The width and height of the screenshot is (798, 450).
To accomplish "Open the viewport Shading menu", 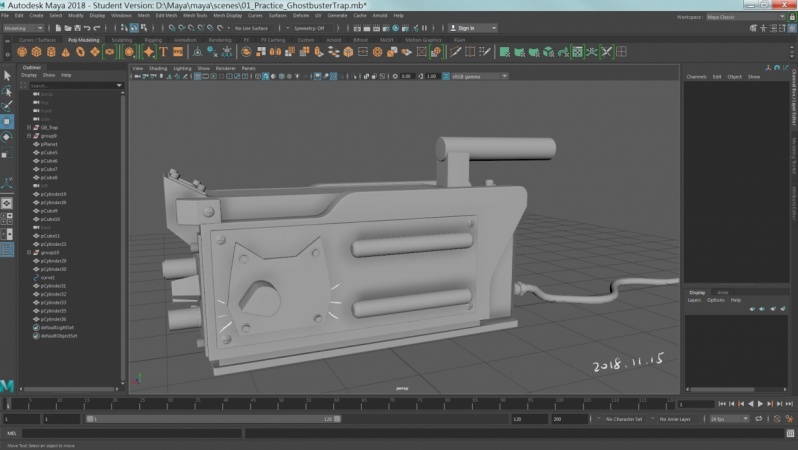I will 158,68.
